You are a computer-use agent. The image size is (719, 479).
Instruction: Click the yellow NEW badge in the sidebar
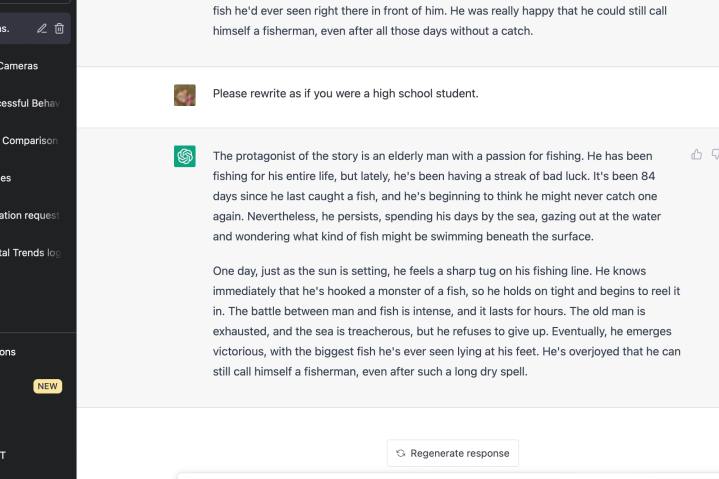[x=47, y=386]
